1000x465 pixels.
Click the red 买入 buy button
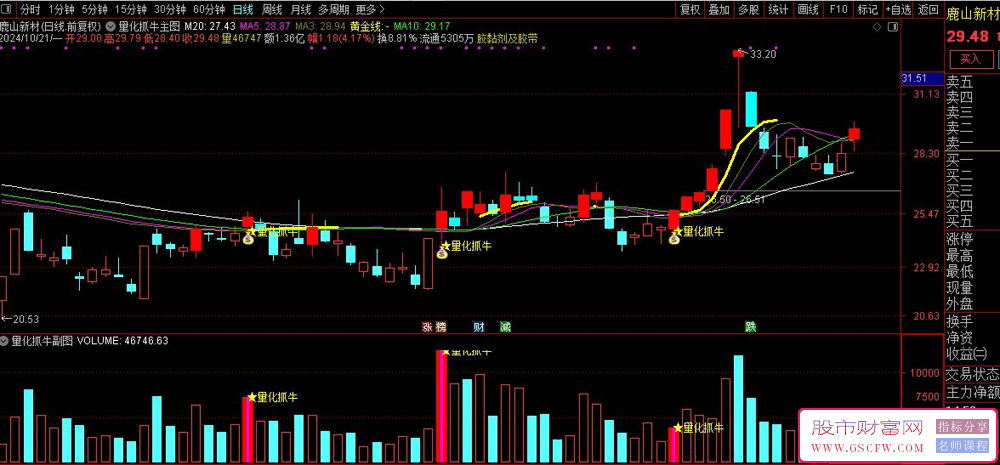click(971, 59)
